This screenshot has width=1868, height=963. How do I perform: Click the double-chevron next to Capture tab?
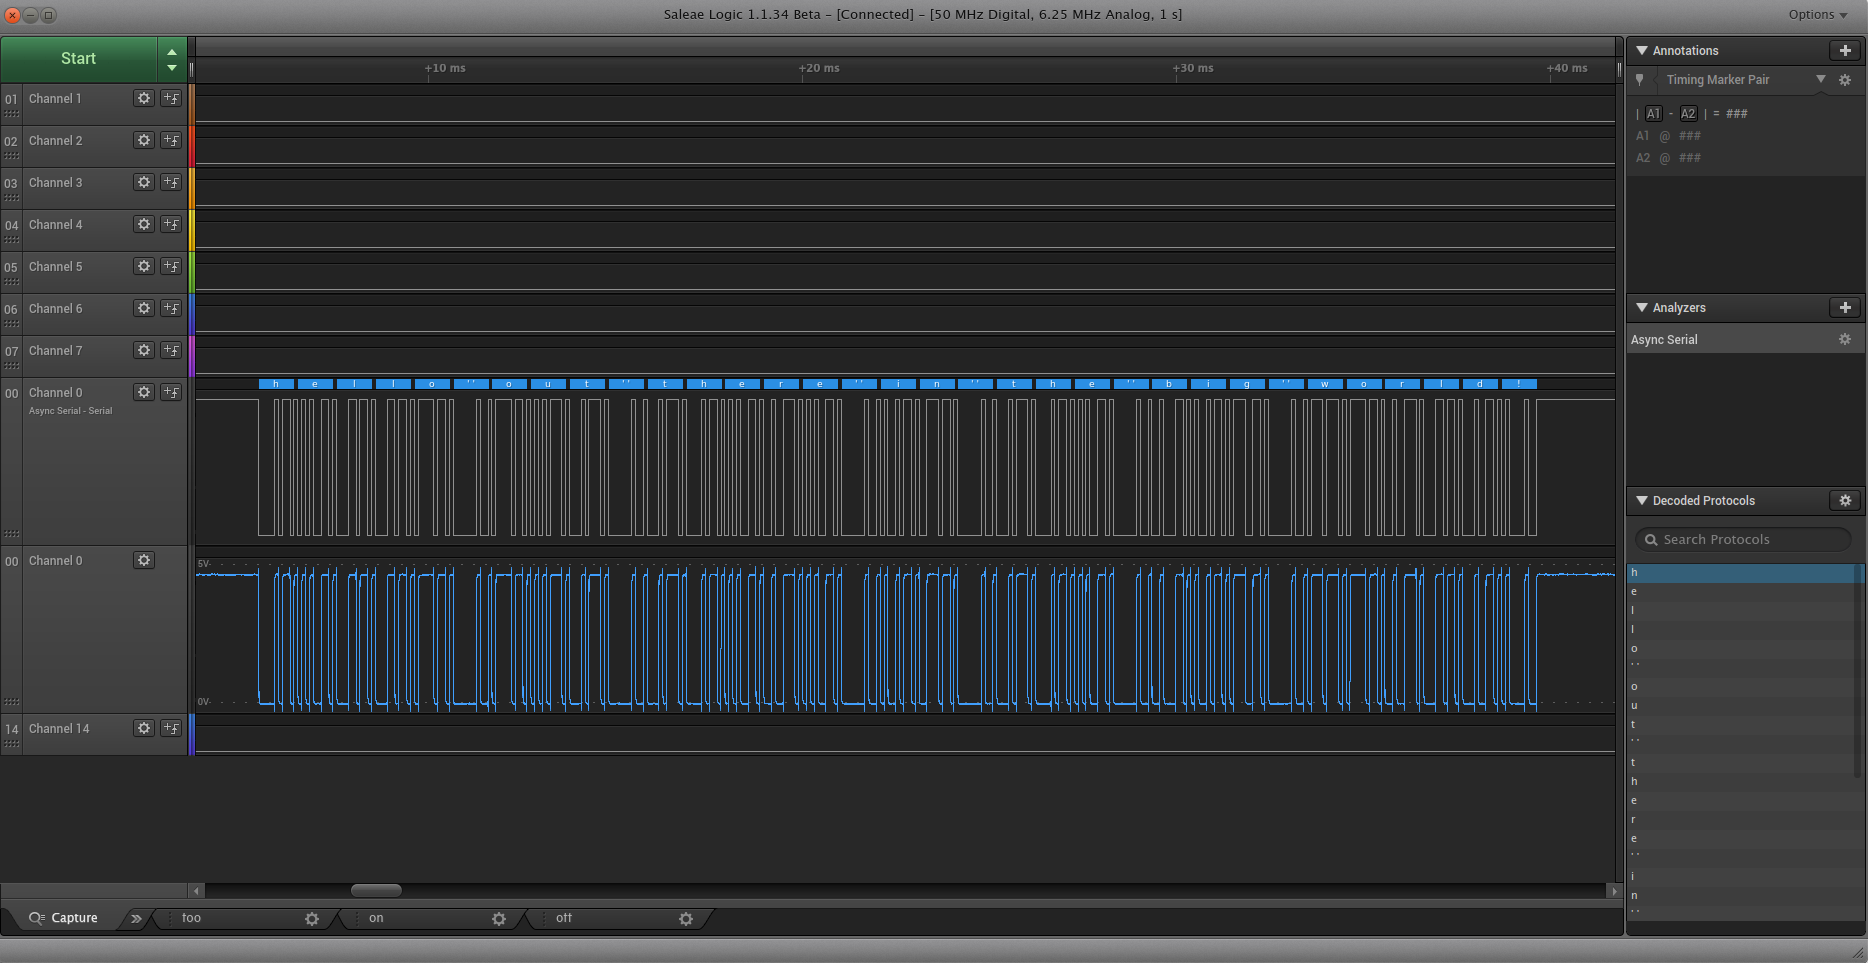click(136, 918)
